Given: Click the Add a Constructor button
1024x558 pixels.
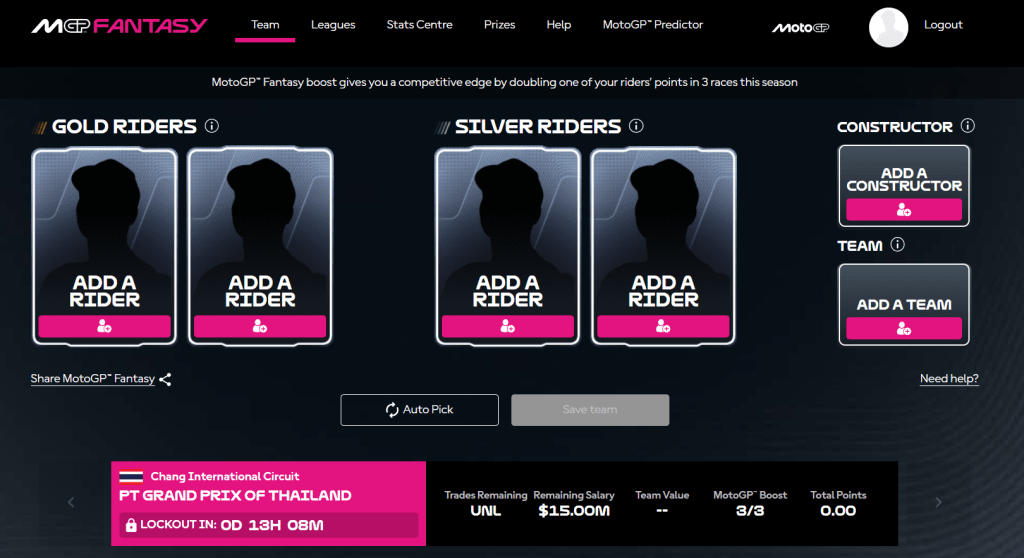Looking at the screenshot, I should (904, 209).
